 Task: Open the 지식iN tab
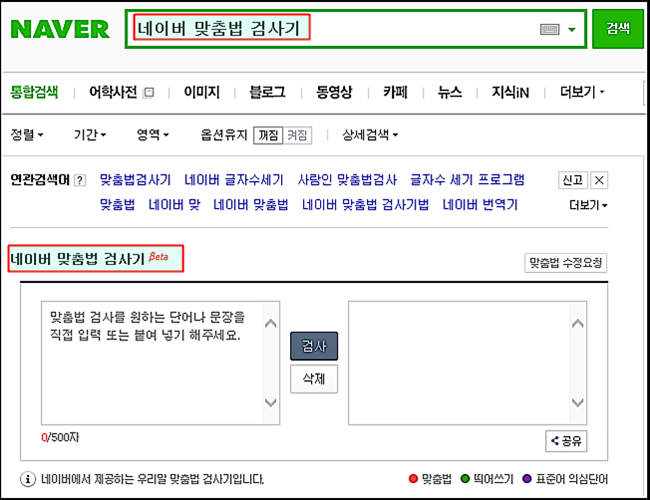pyautogui.click(x=511, y=92)
